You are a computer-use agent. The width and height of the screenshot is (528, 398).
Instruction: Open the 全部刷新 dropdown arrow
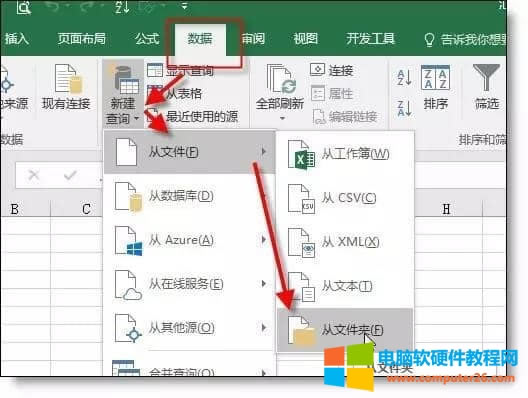[282, 118]
